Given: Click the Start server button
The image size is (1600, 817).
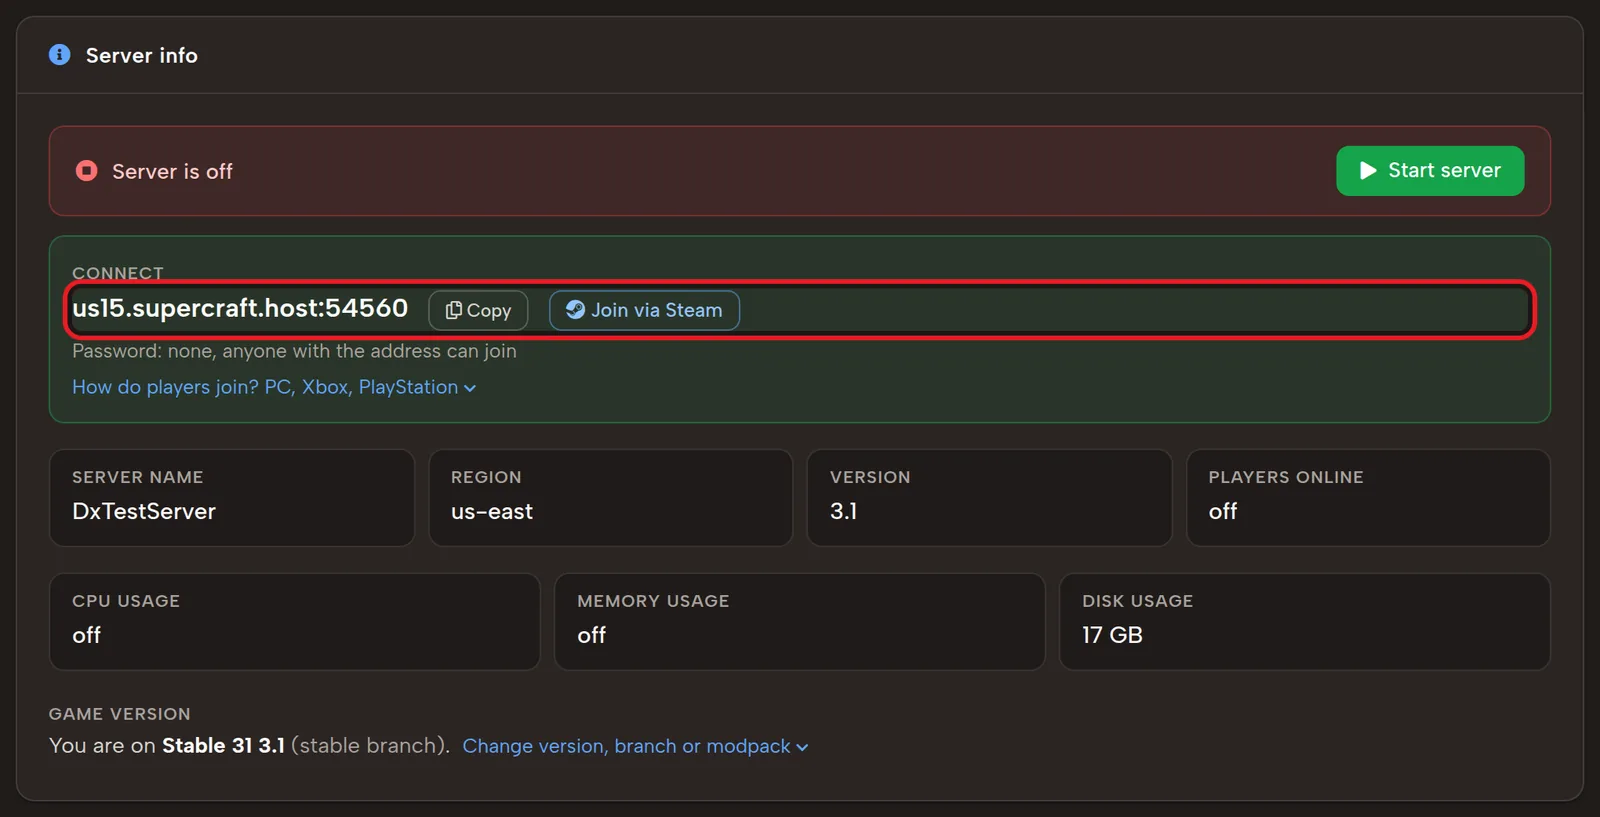Looking at the screenshot, I should point(1430,171).
